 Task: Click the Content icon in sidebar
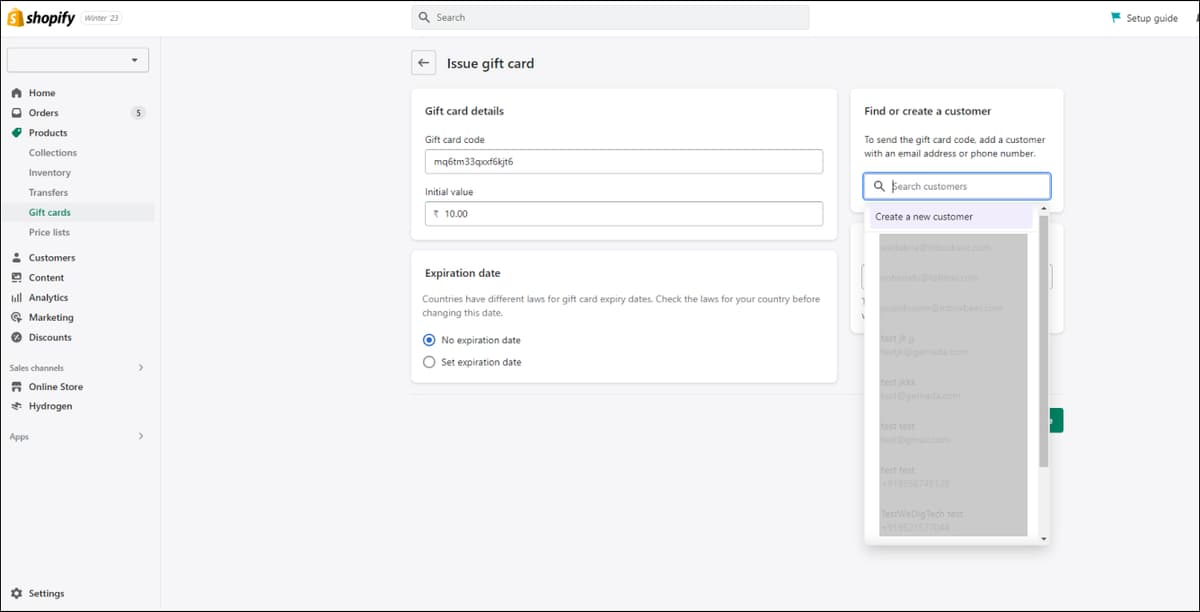[x=16, y=278]
